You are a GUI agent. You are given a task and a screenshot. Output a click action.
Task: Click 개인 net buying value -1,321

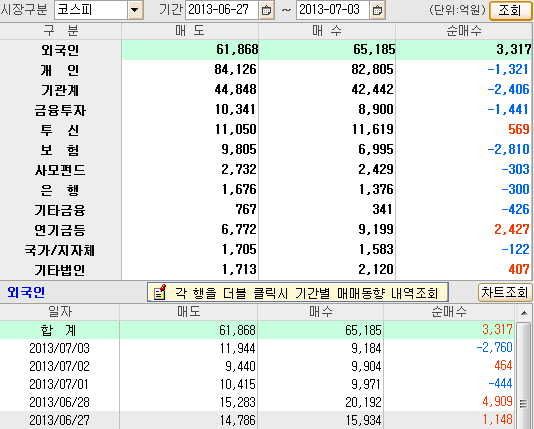508,70
